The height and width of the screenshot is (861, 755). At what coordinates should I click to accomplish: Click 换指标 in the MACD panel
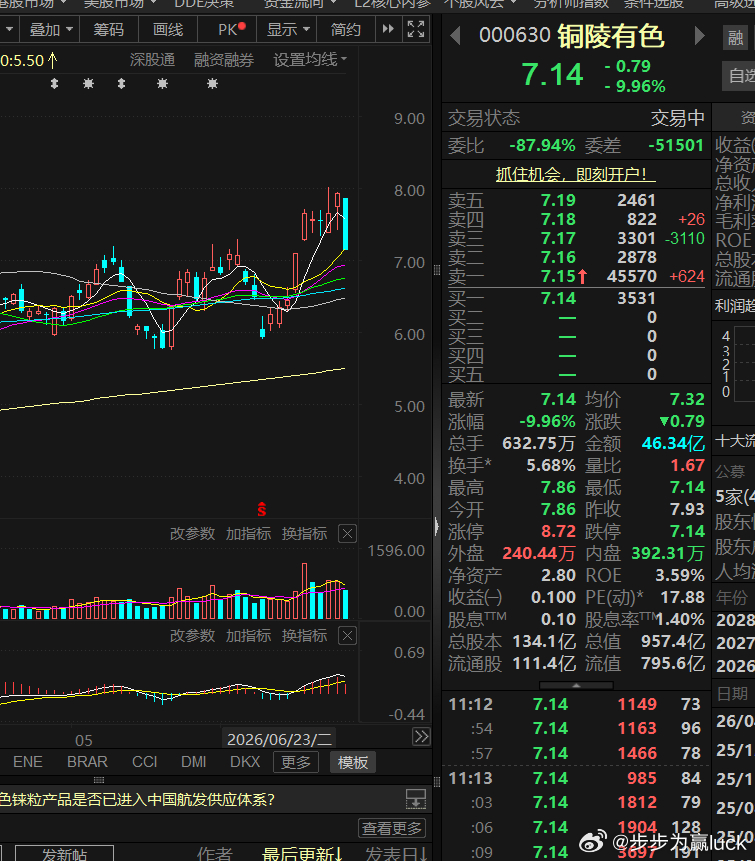pos(304,636)
